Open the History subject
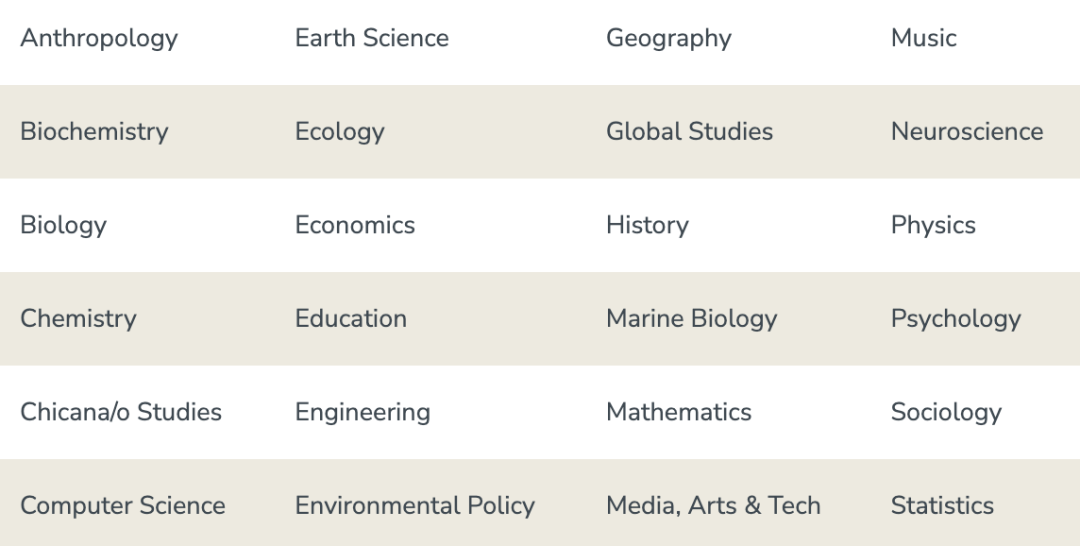Image resolution: width=1080 pixels, height=546 pixels. tap(647, 225)
